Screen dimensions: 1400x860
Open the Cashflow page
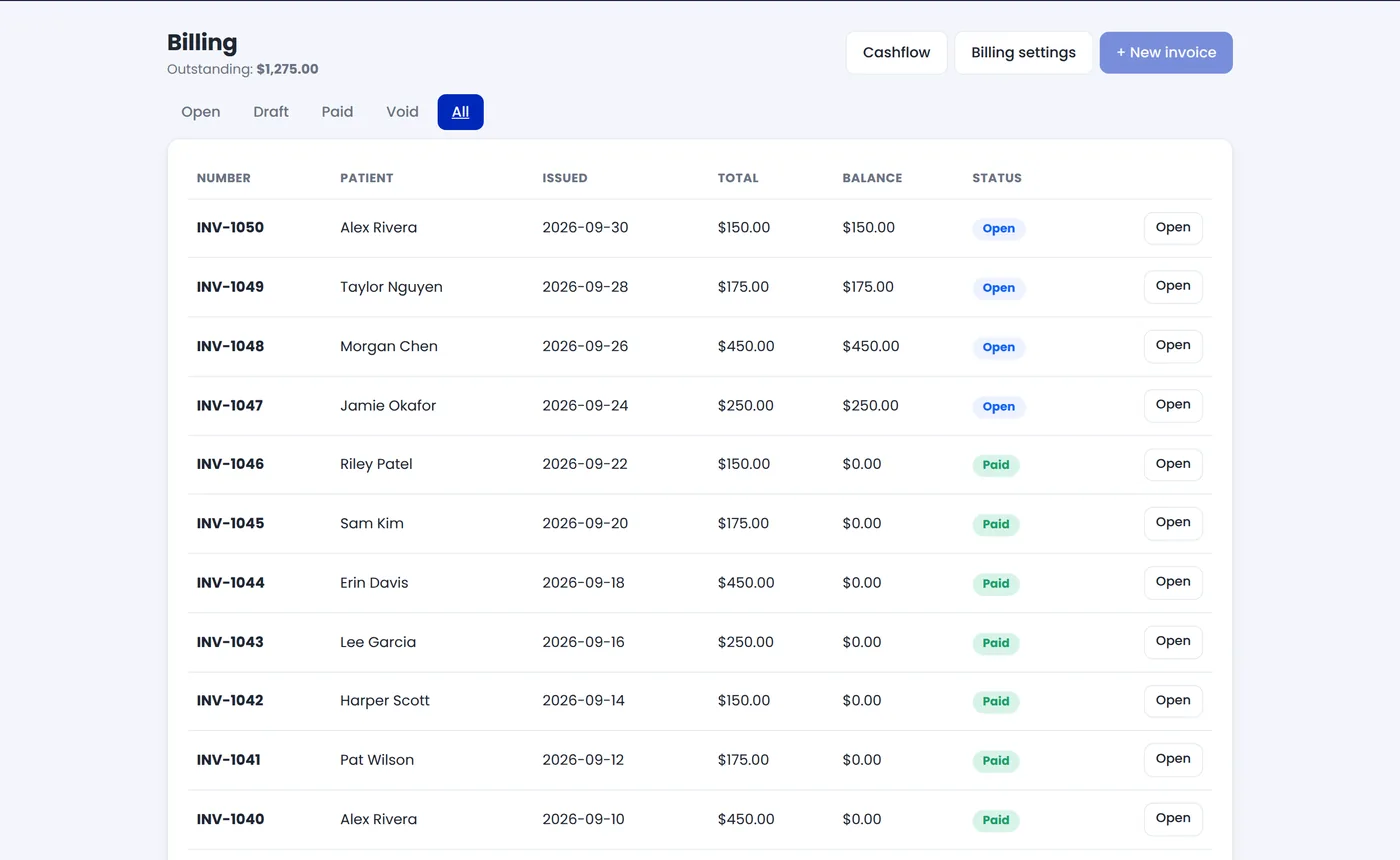896,53
